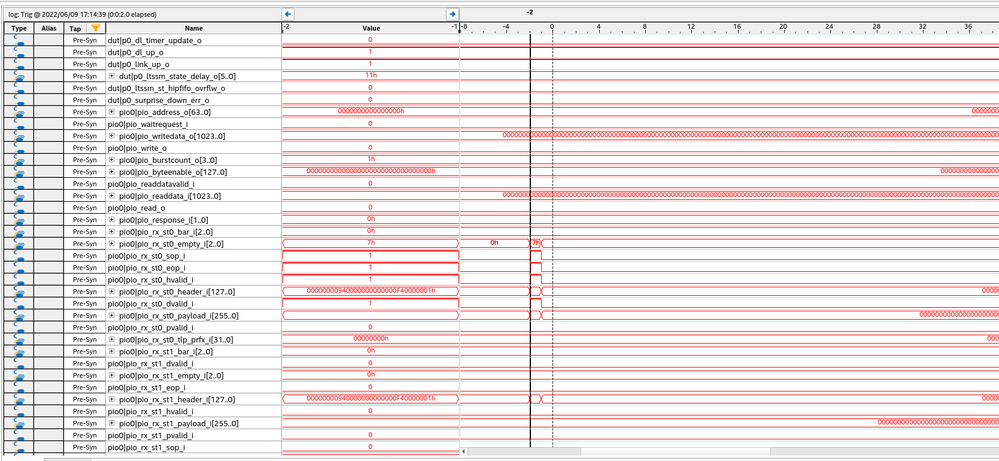This screenshot has height=461, width=999.
Task: Select type icon of pio_rx_st1_sop_i row
Action: 19,447
